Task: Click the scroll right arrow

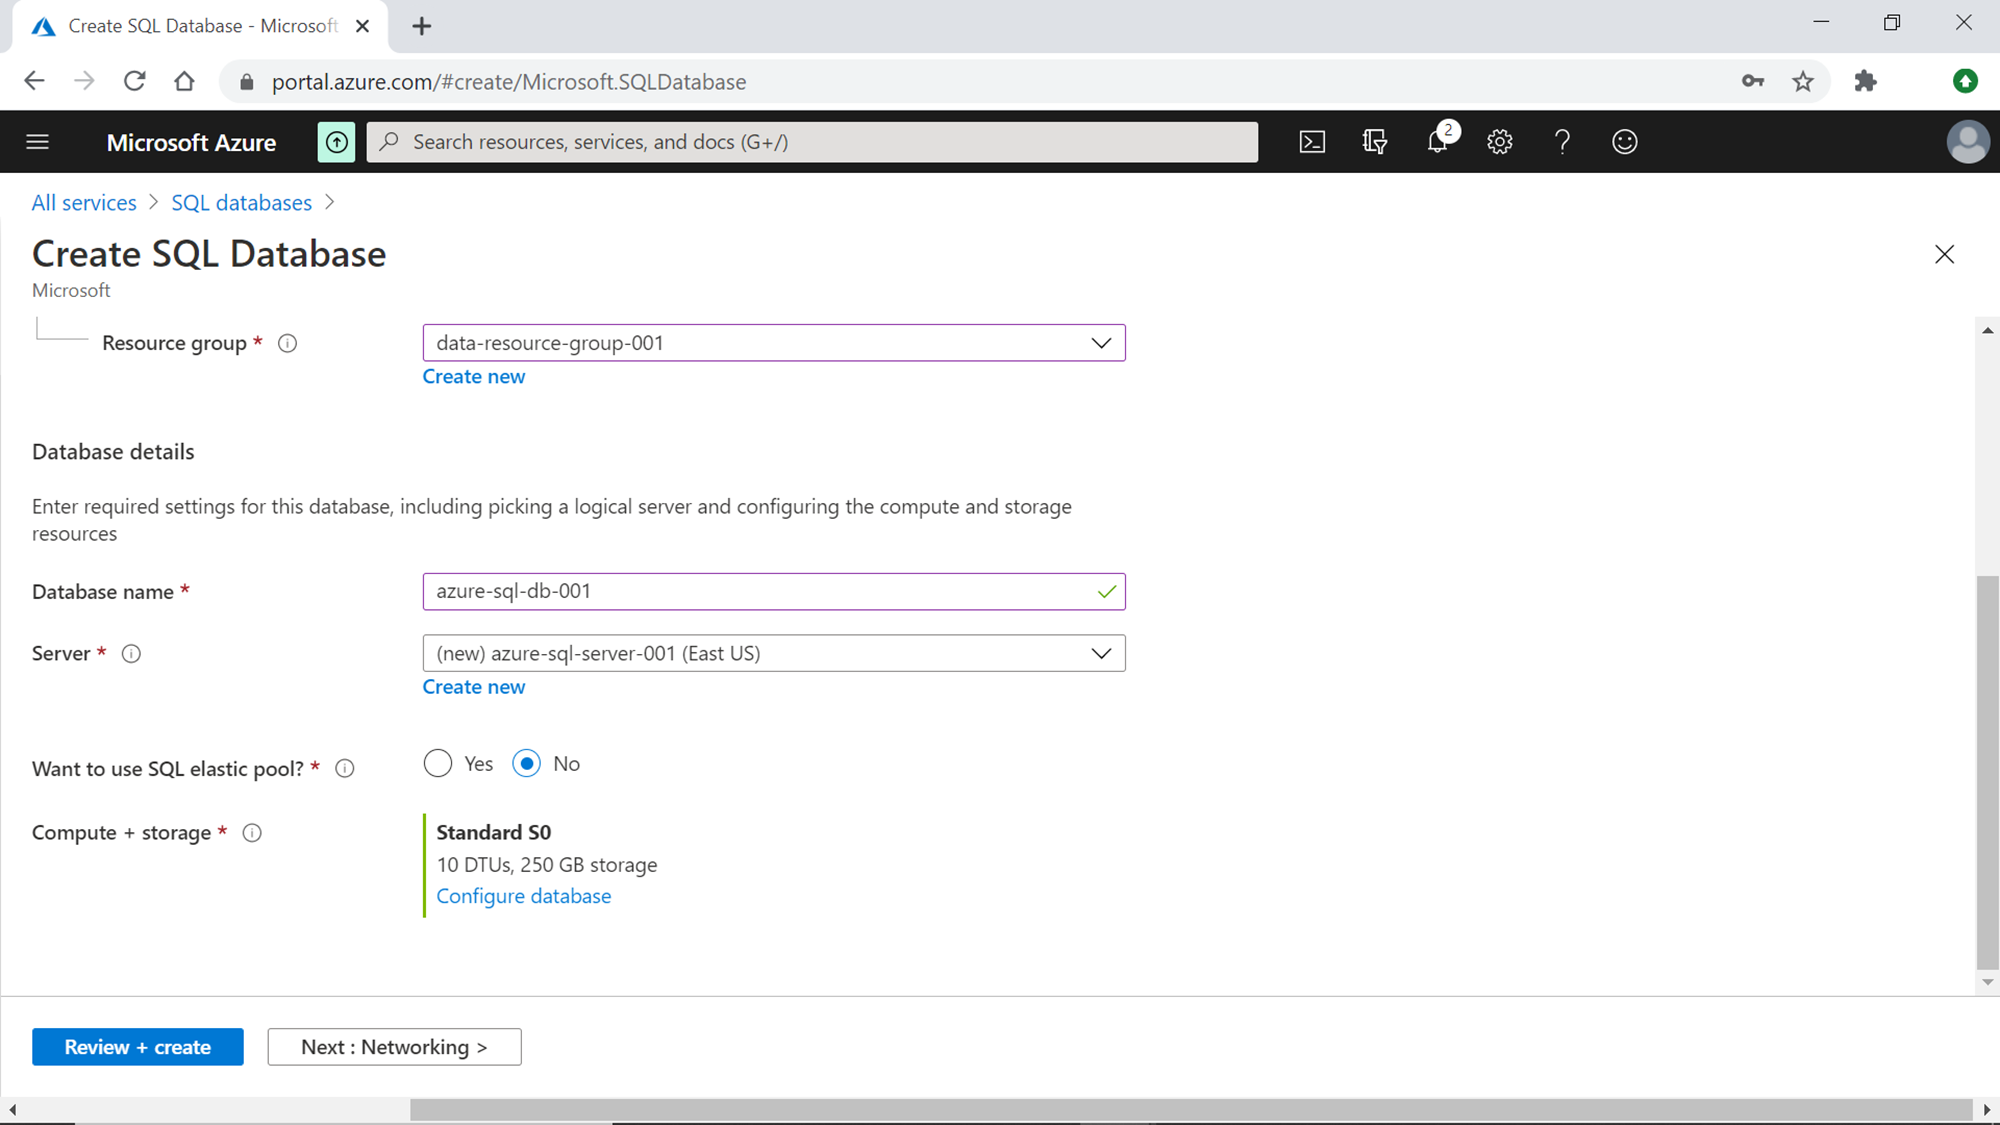Action: [x=1987, y=1110]
